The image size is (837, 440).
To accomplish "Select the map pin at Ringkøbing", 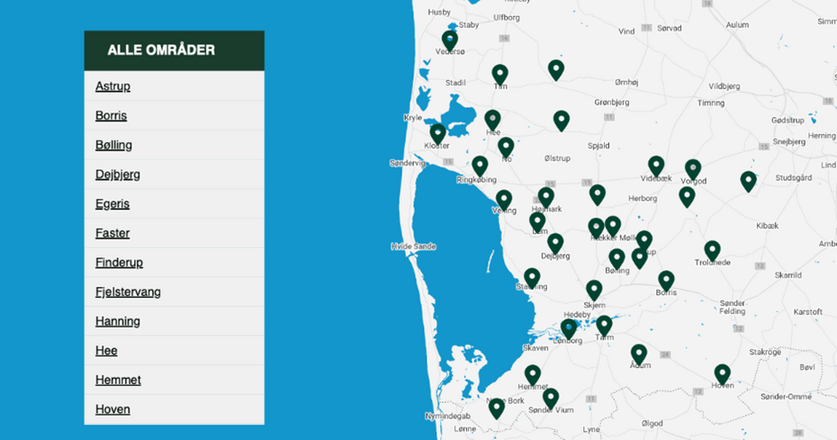I will pos(480,166).
